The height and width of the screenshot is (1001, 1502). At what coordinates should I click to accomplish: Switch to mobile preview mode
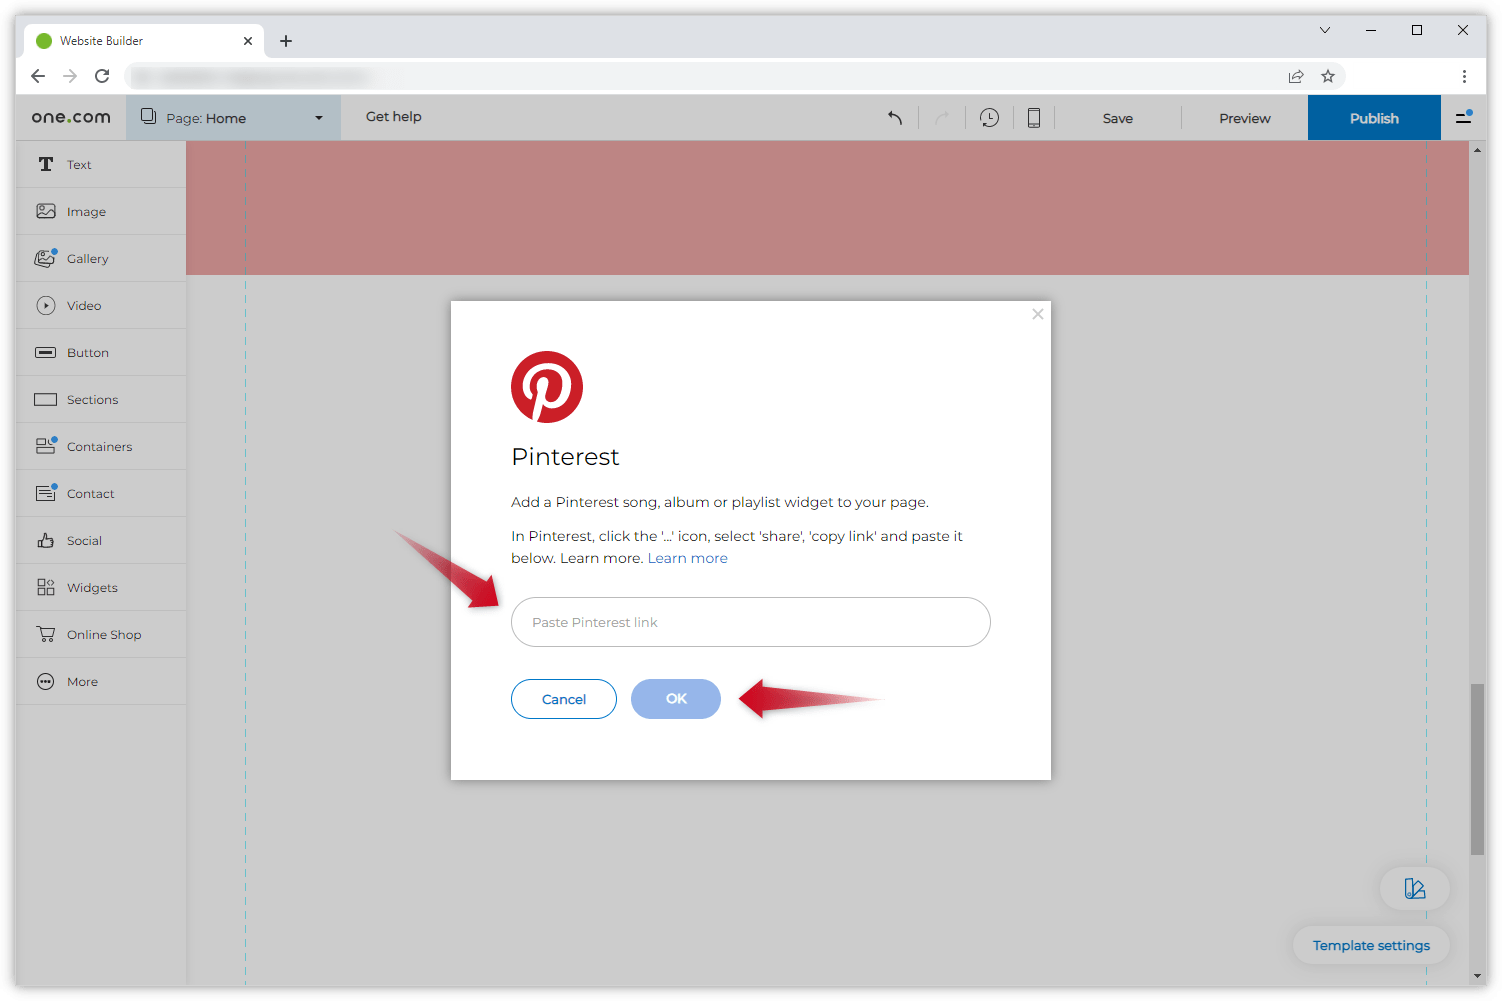pos(1033,117)
